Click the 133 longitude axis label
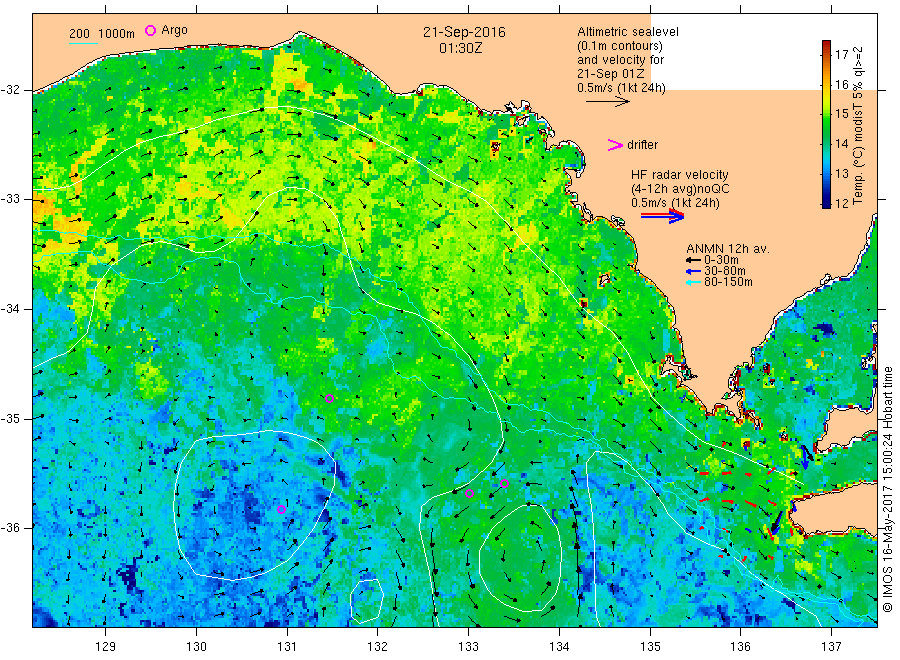The height and width of the screenshot is (660, 900). pos(468,647)
